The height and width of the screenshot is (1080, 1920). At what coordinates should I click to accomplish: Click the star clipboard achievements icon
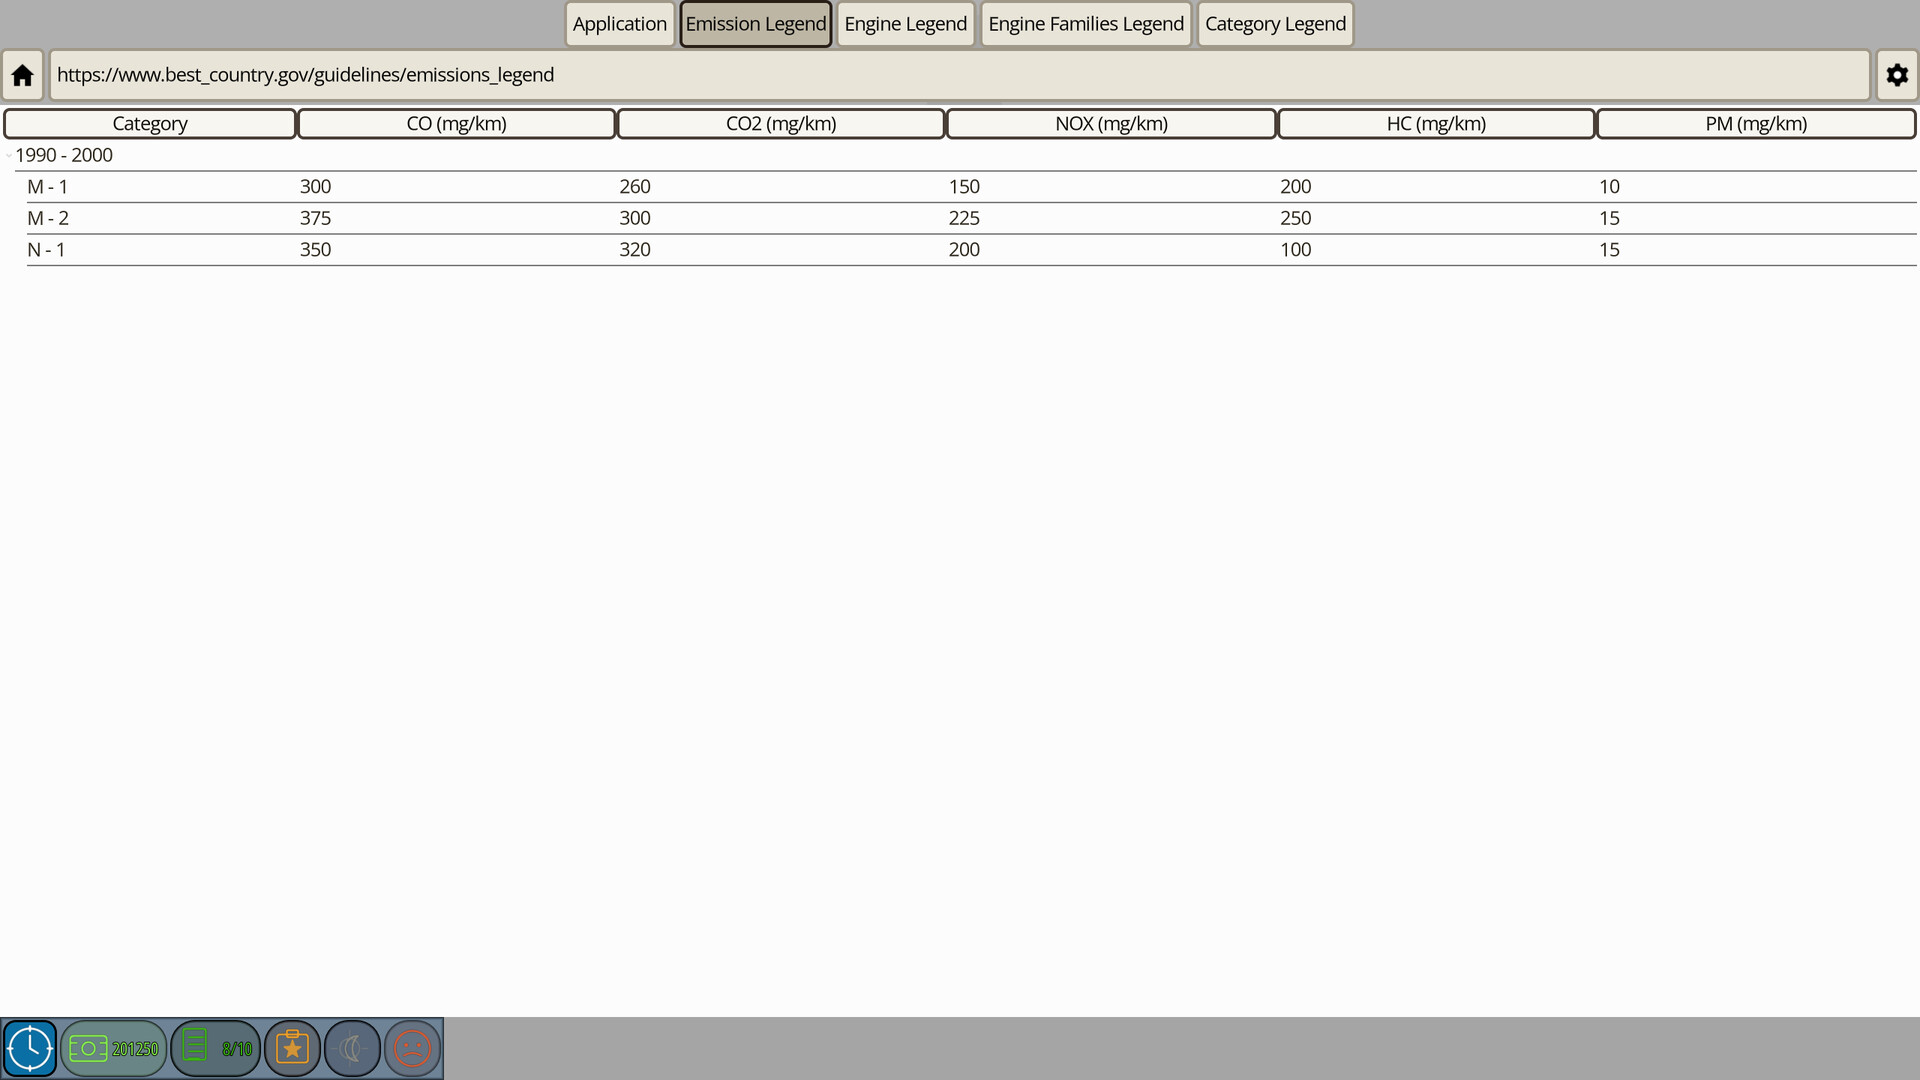click(292, 1048)
